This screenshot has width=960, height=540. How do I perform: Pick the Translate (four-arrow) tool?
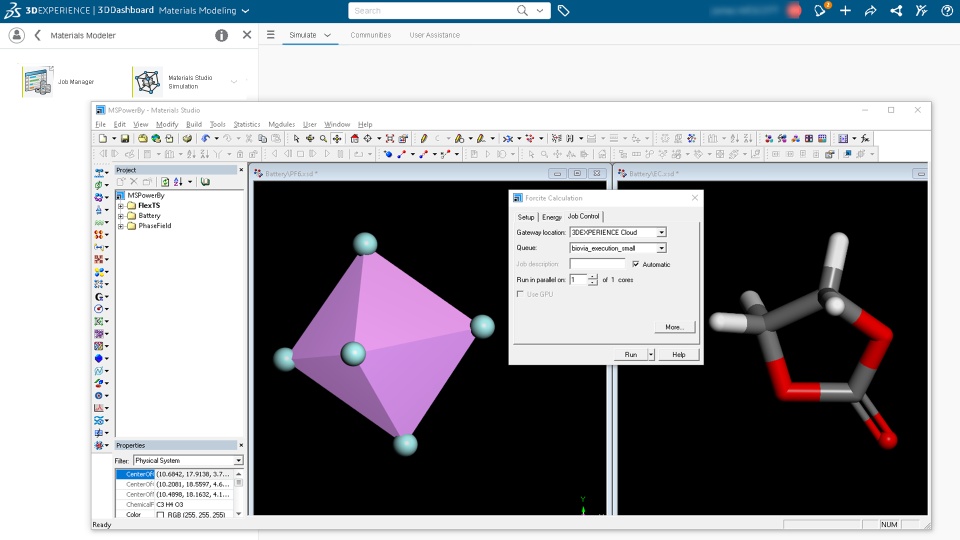[x=337, y=139]
